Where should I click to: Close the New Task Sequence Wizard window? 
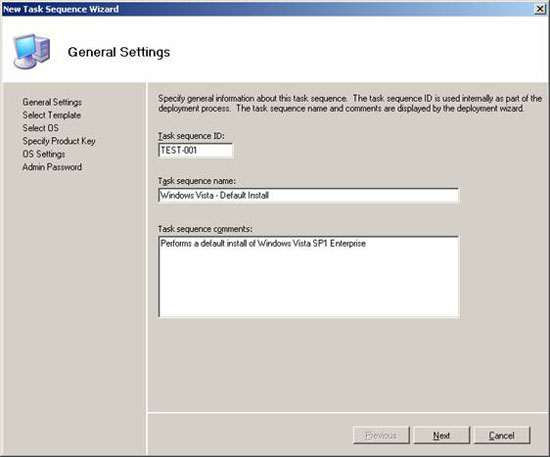[x=539, y=9]
